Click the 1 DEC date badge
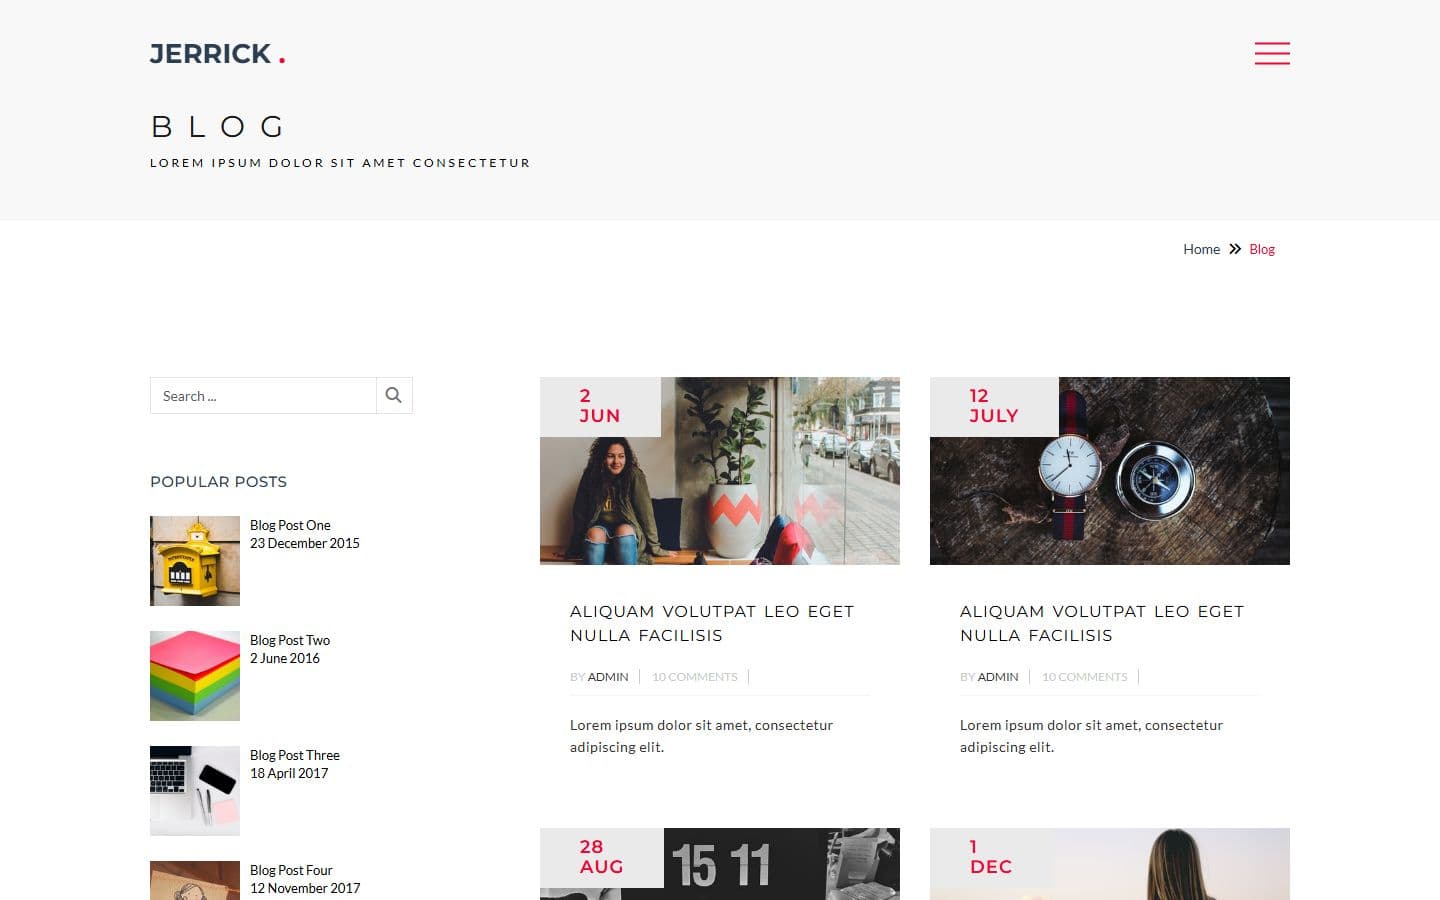Viewport: 1440px width, 900px height. pyautogui.click(x=991, y=857)
